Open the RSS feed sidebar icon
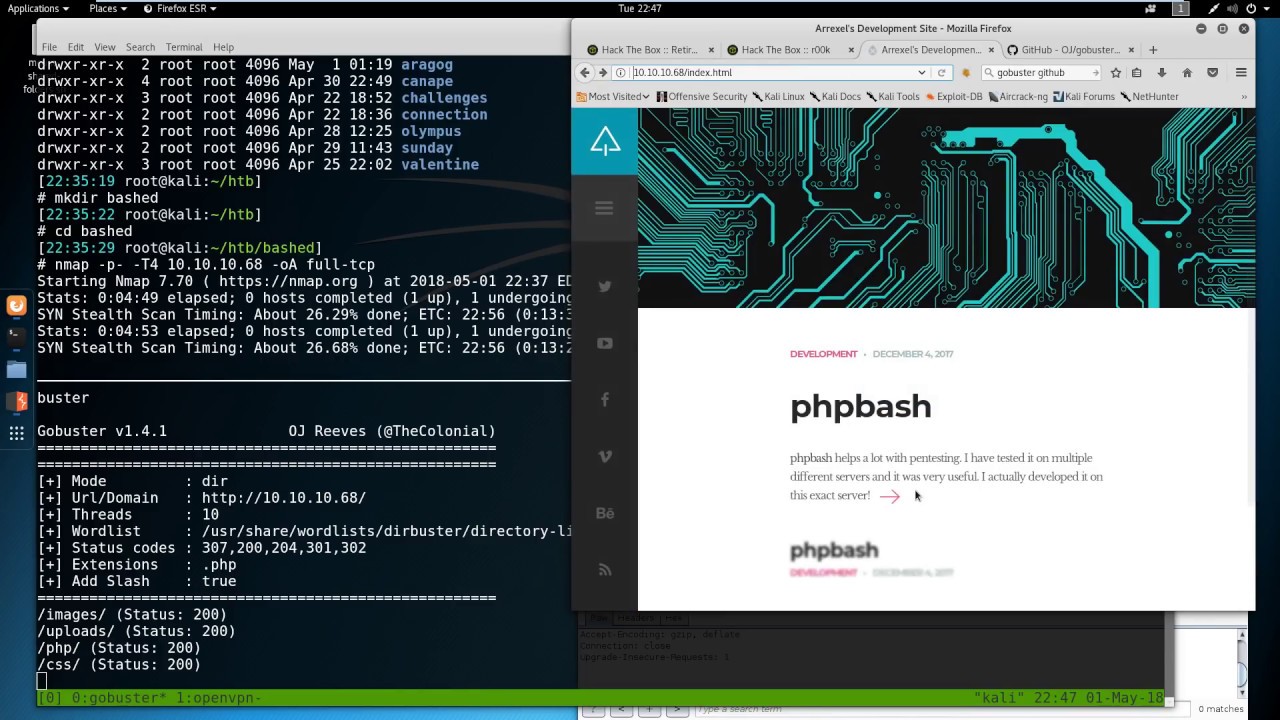1280x720 pixels. coord(605,570)
